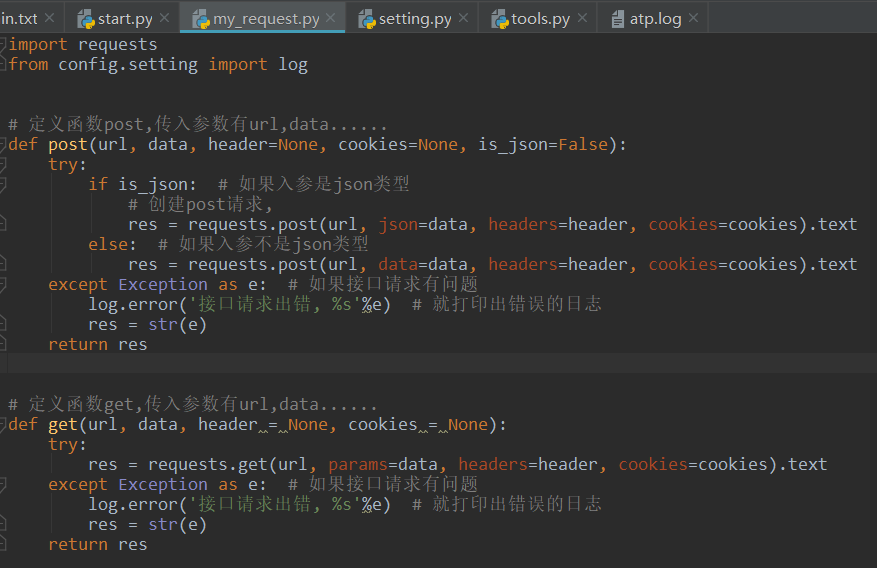Click the Python file icon on start.py tab
Viewport: 877px width, 568px height.
(x=86, y=20)
